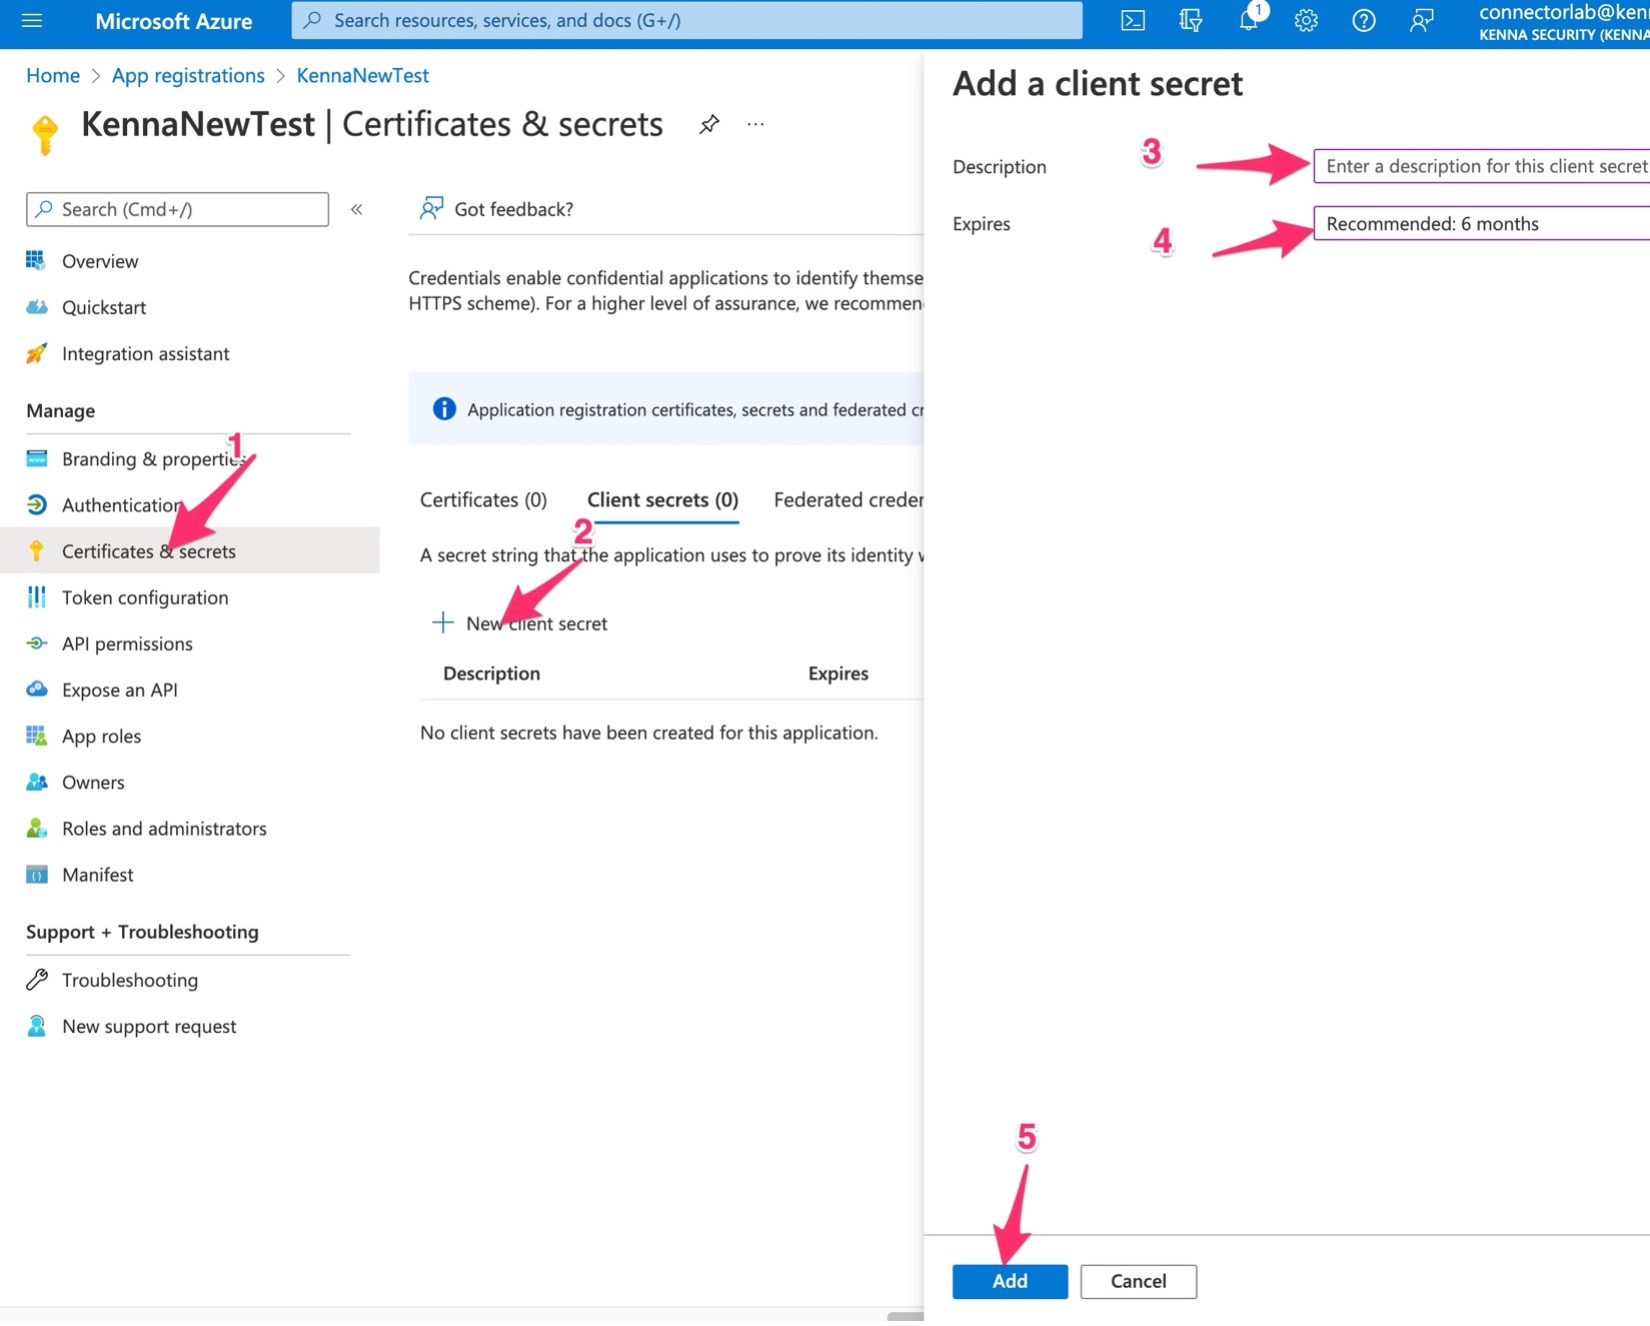Image resolution: width=1650 pixels, height=1326 pixels.
Task: Open the connectorlab account menu
Action: point(1564,22)
